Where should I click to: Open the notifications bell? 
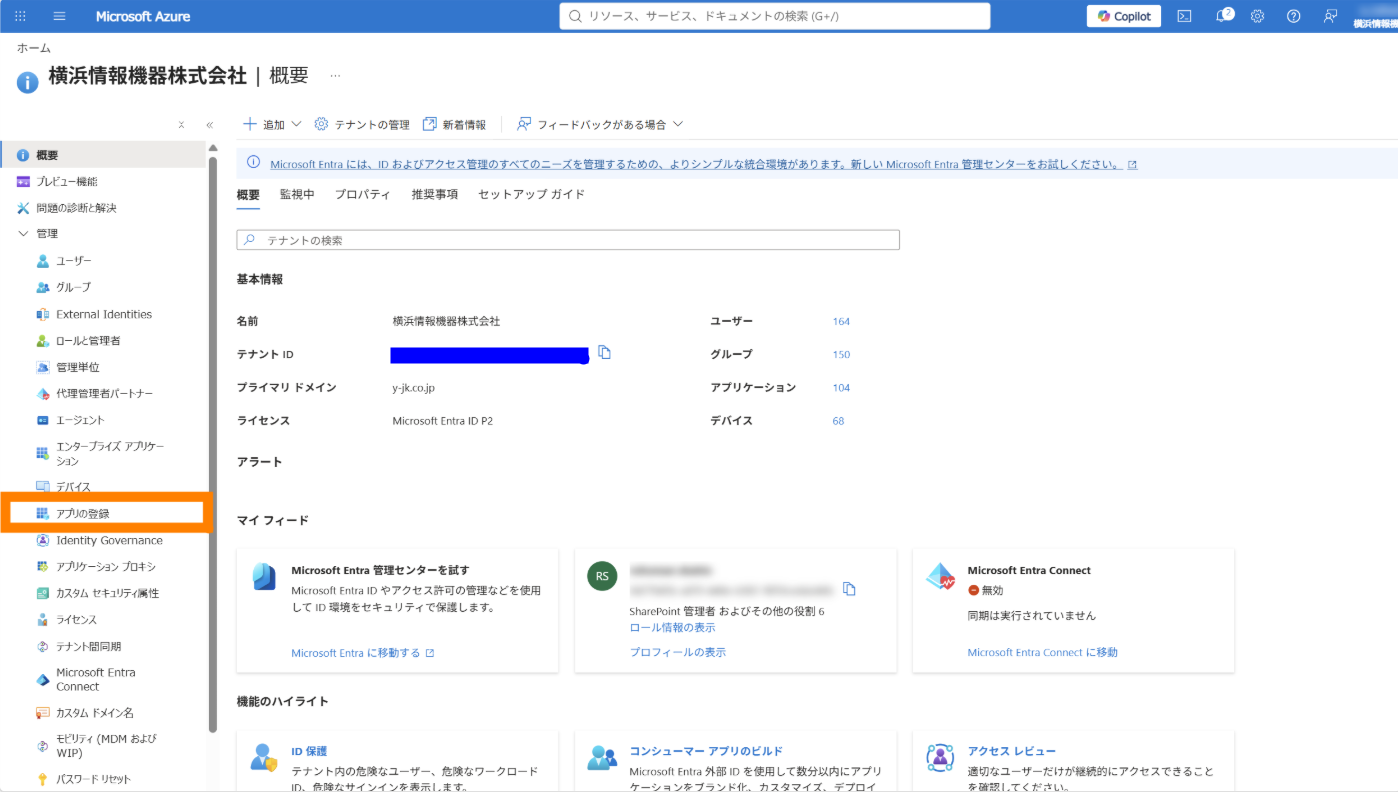click(1222, 16)
